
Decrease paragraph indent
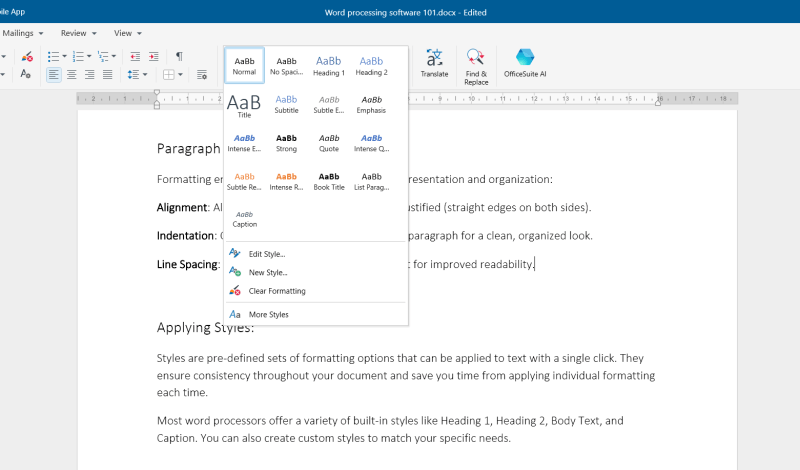point(133,56)
